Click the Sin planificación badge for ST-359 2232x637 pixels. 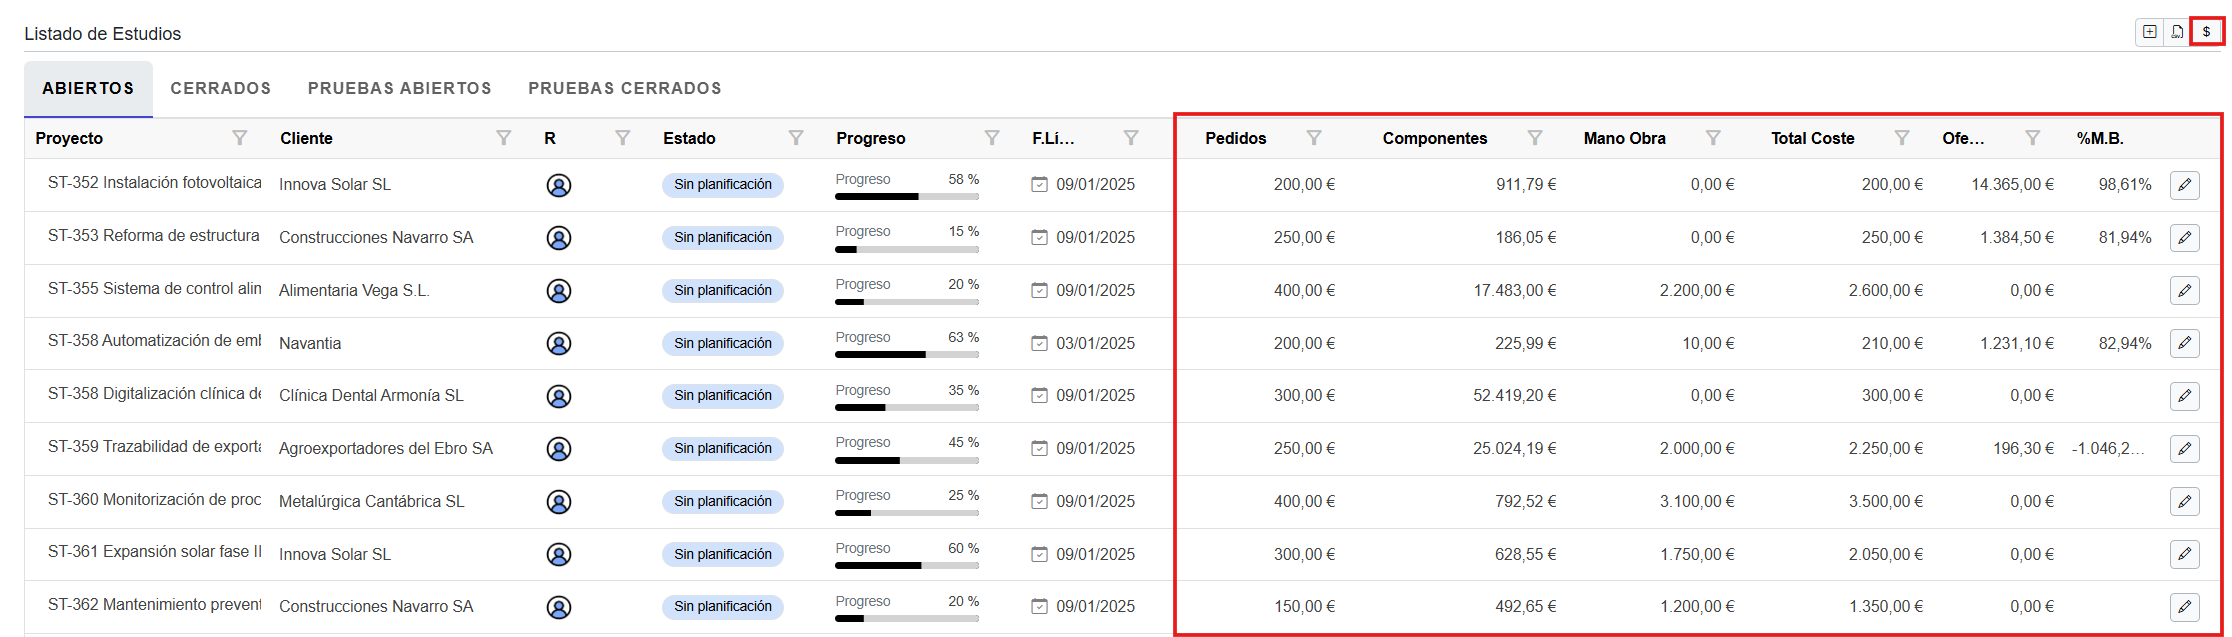click(x=722, y=449)
